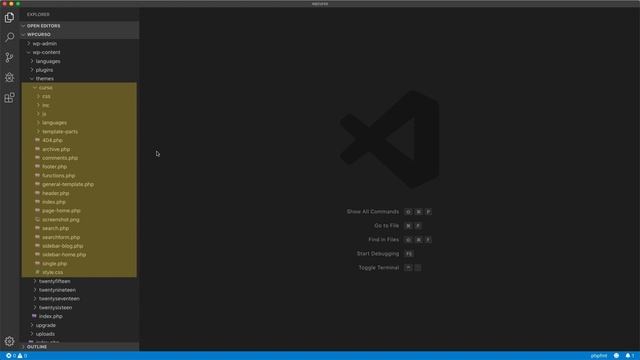The width and height of the screenshot is (640, 360).
Task: Open the screenshot.png file
Action: pyautogui.click(x=80, y=220)
